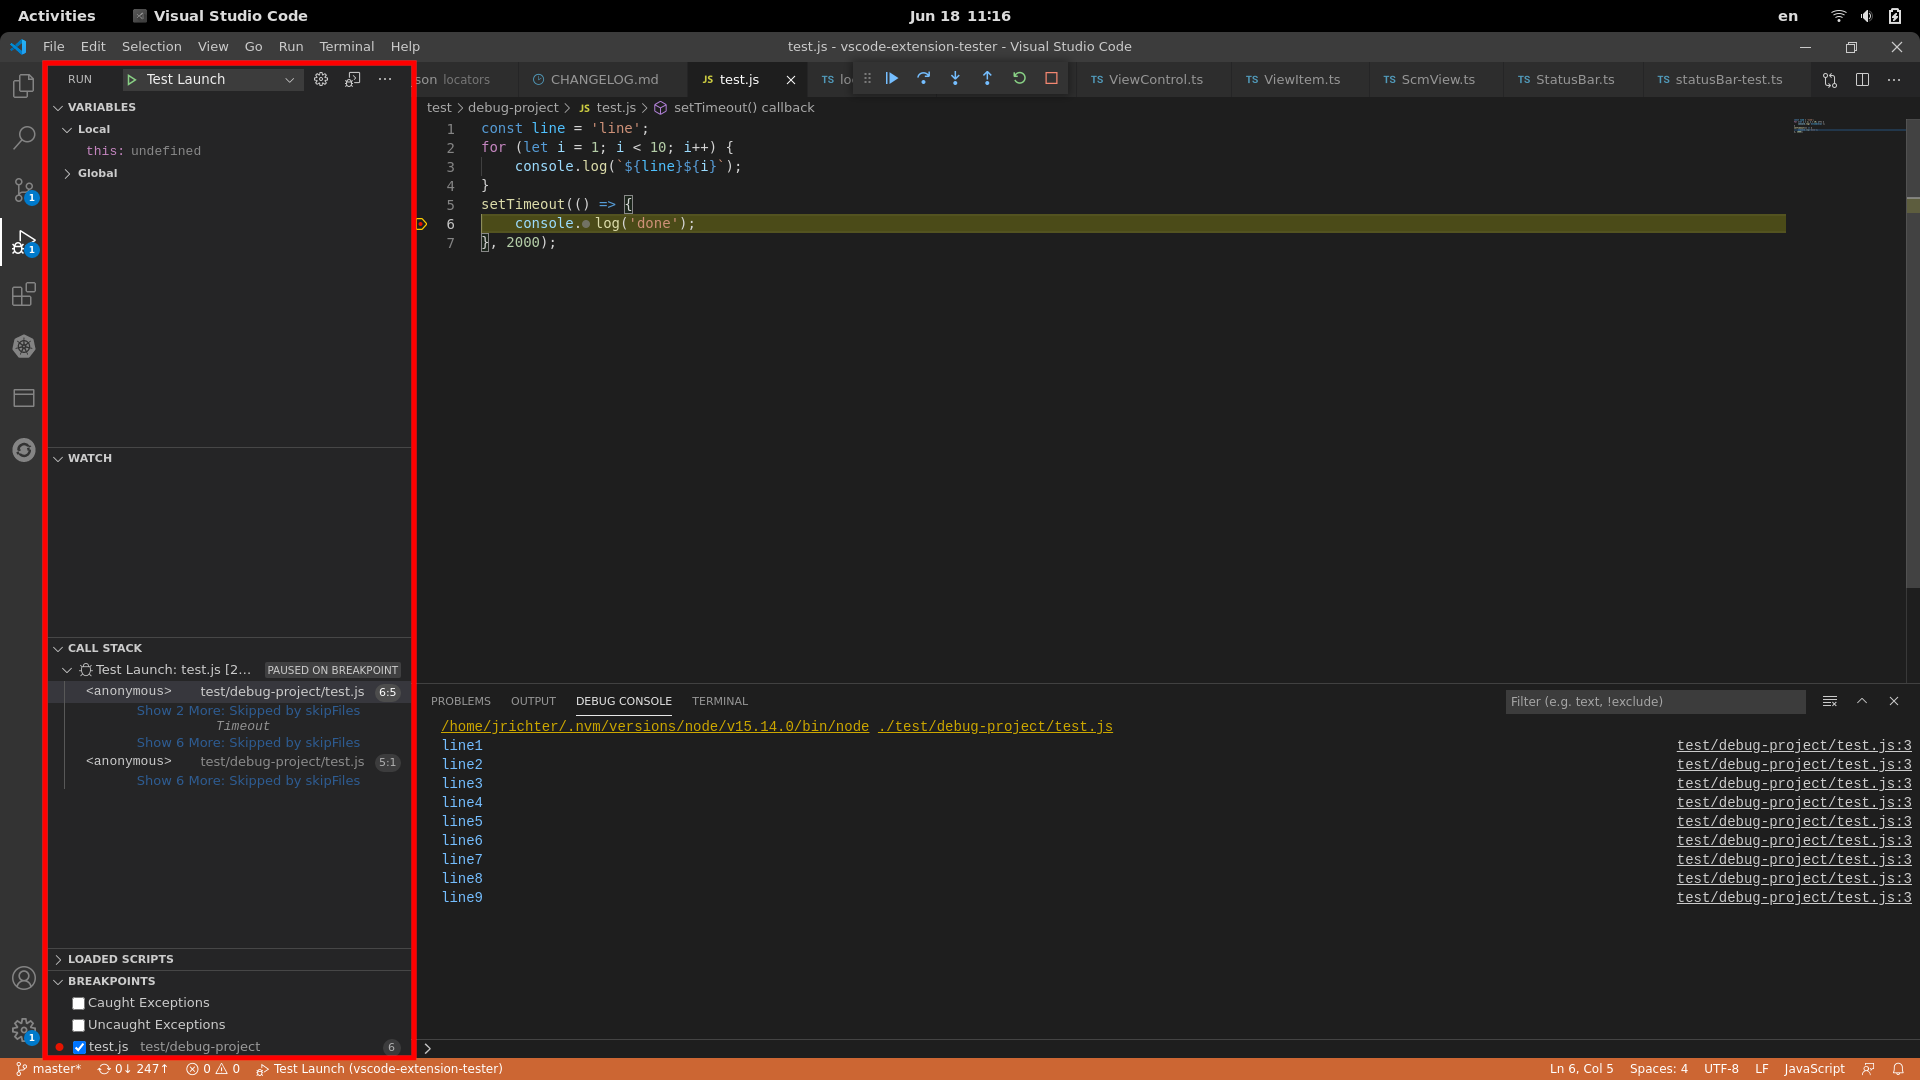This screenshot has height=1080, width=1920.
Task: Toggle Uncaught Exceptions checkbox
Action: (x=78, y=1025)
